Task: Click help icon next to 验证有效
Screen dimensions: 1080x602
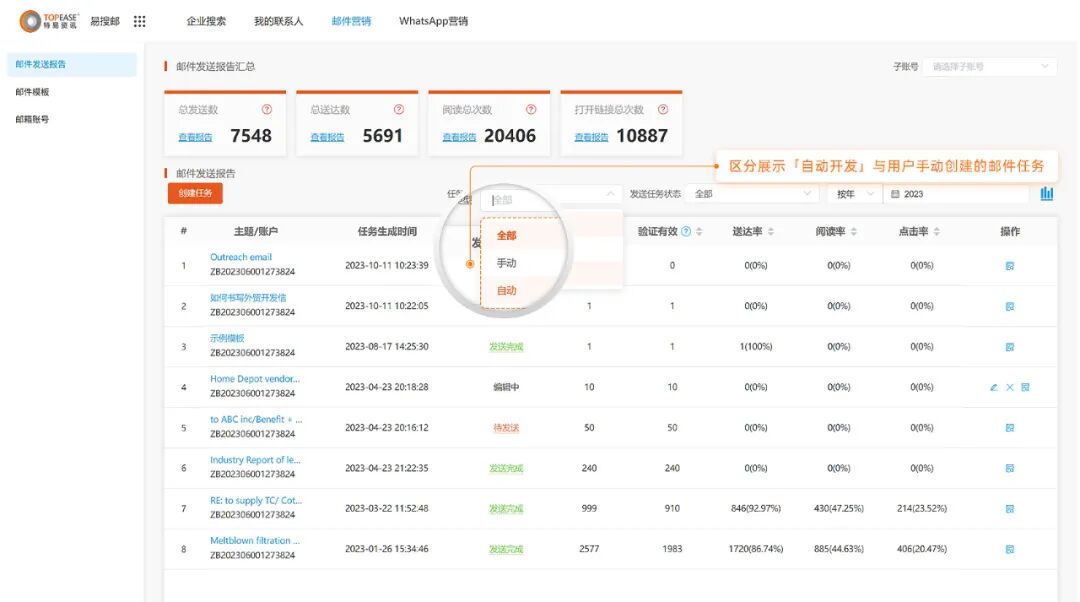Action: [686, 231]
